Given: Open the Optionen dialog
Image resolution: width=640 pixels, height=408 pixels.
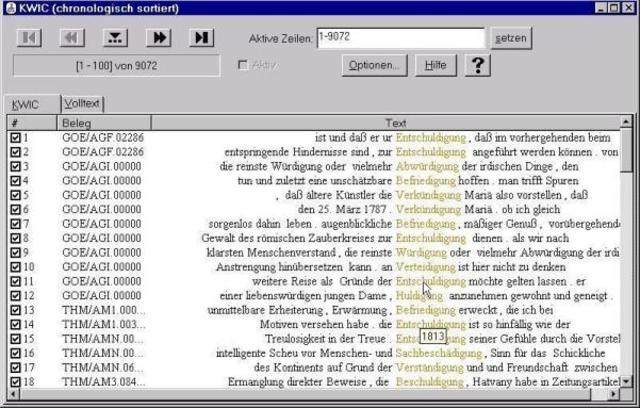Looking at the screenshot, I should click(374, 65).
